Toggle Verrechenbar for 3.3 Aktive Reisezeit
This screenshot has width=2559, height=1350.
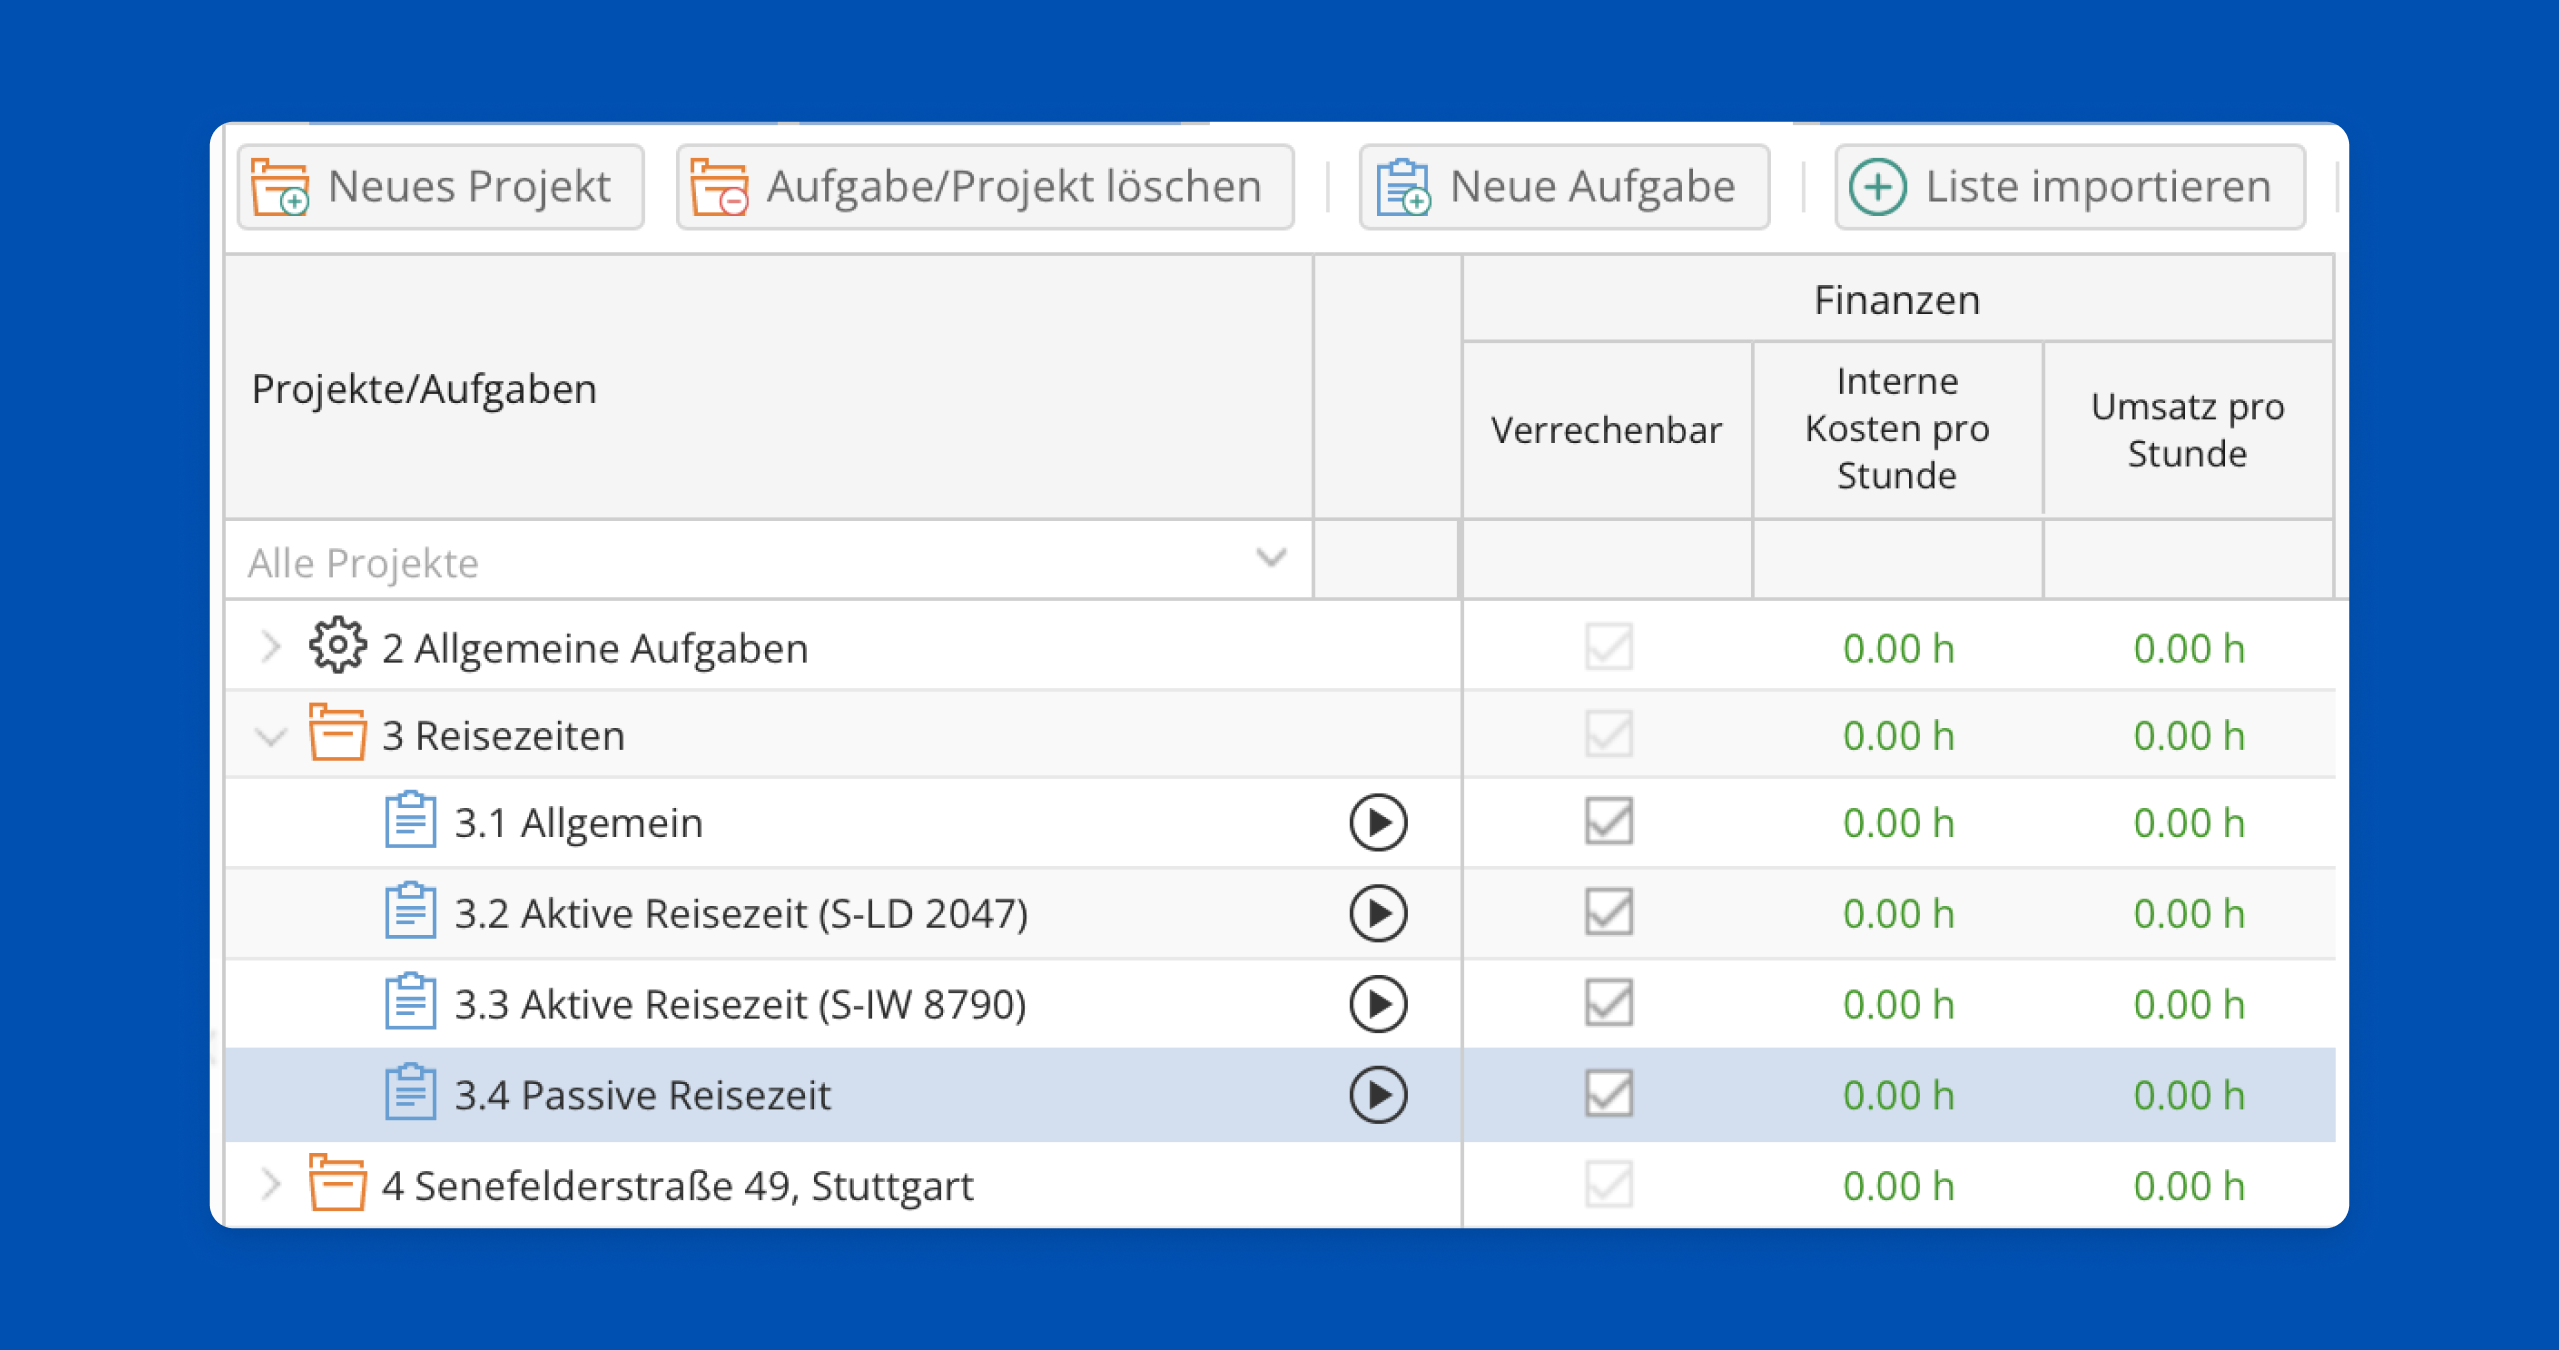[1608, 1003]
